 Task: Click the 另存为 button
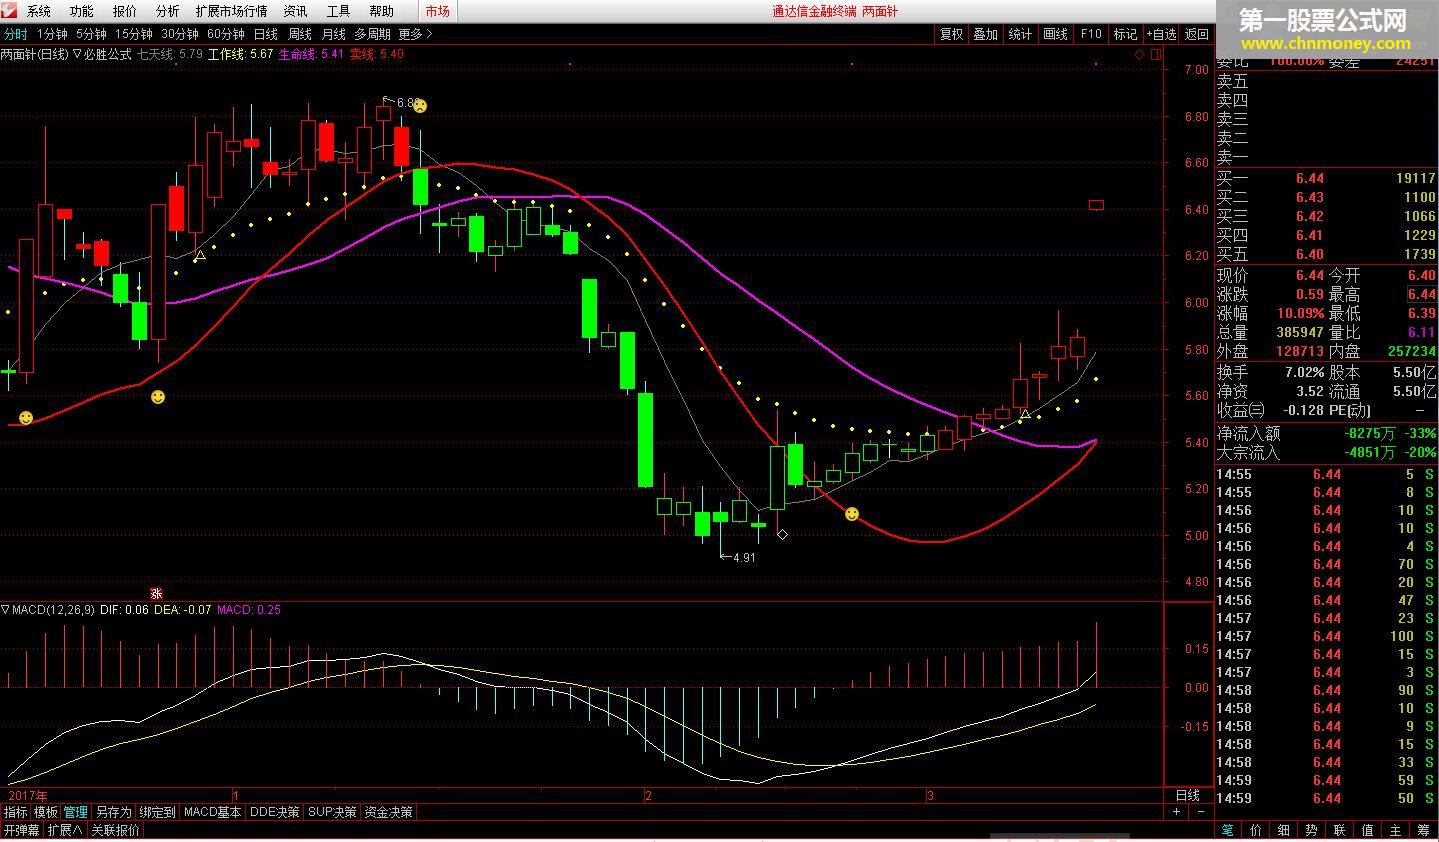[113, 812]
